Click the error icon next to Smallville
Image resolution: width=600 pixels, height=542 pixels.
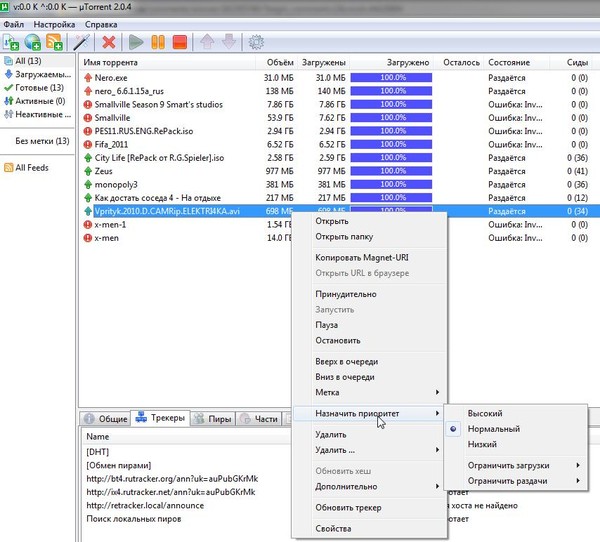coord(88,118)
